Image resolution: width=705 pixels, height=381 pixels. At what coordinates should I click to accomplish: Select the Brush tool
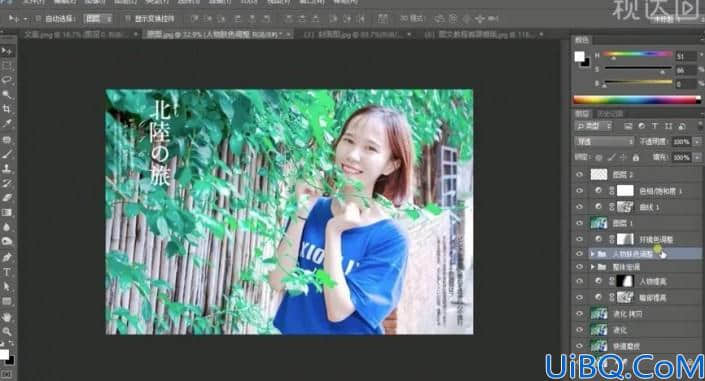(x=7, y=154)
